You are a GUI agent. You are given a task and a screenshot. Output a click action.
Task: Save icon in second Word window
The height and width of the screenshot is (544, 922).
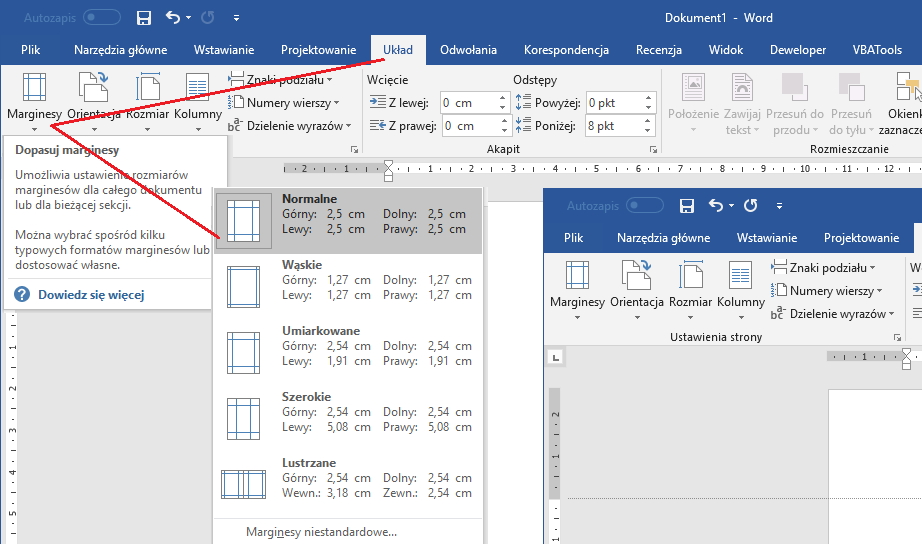687,205
